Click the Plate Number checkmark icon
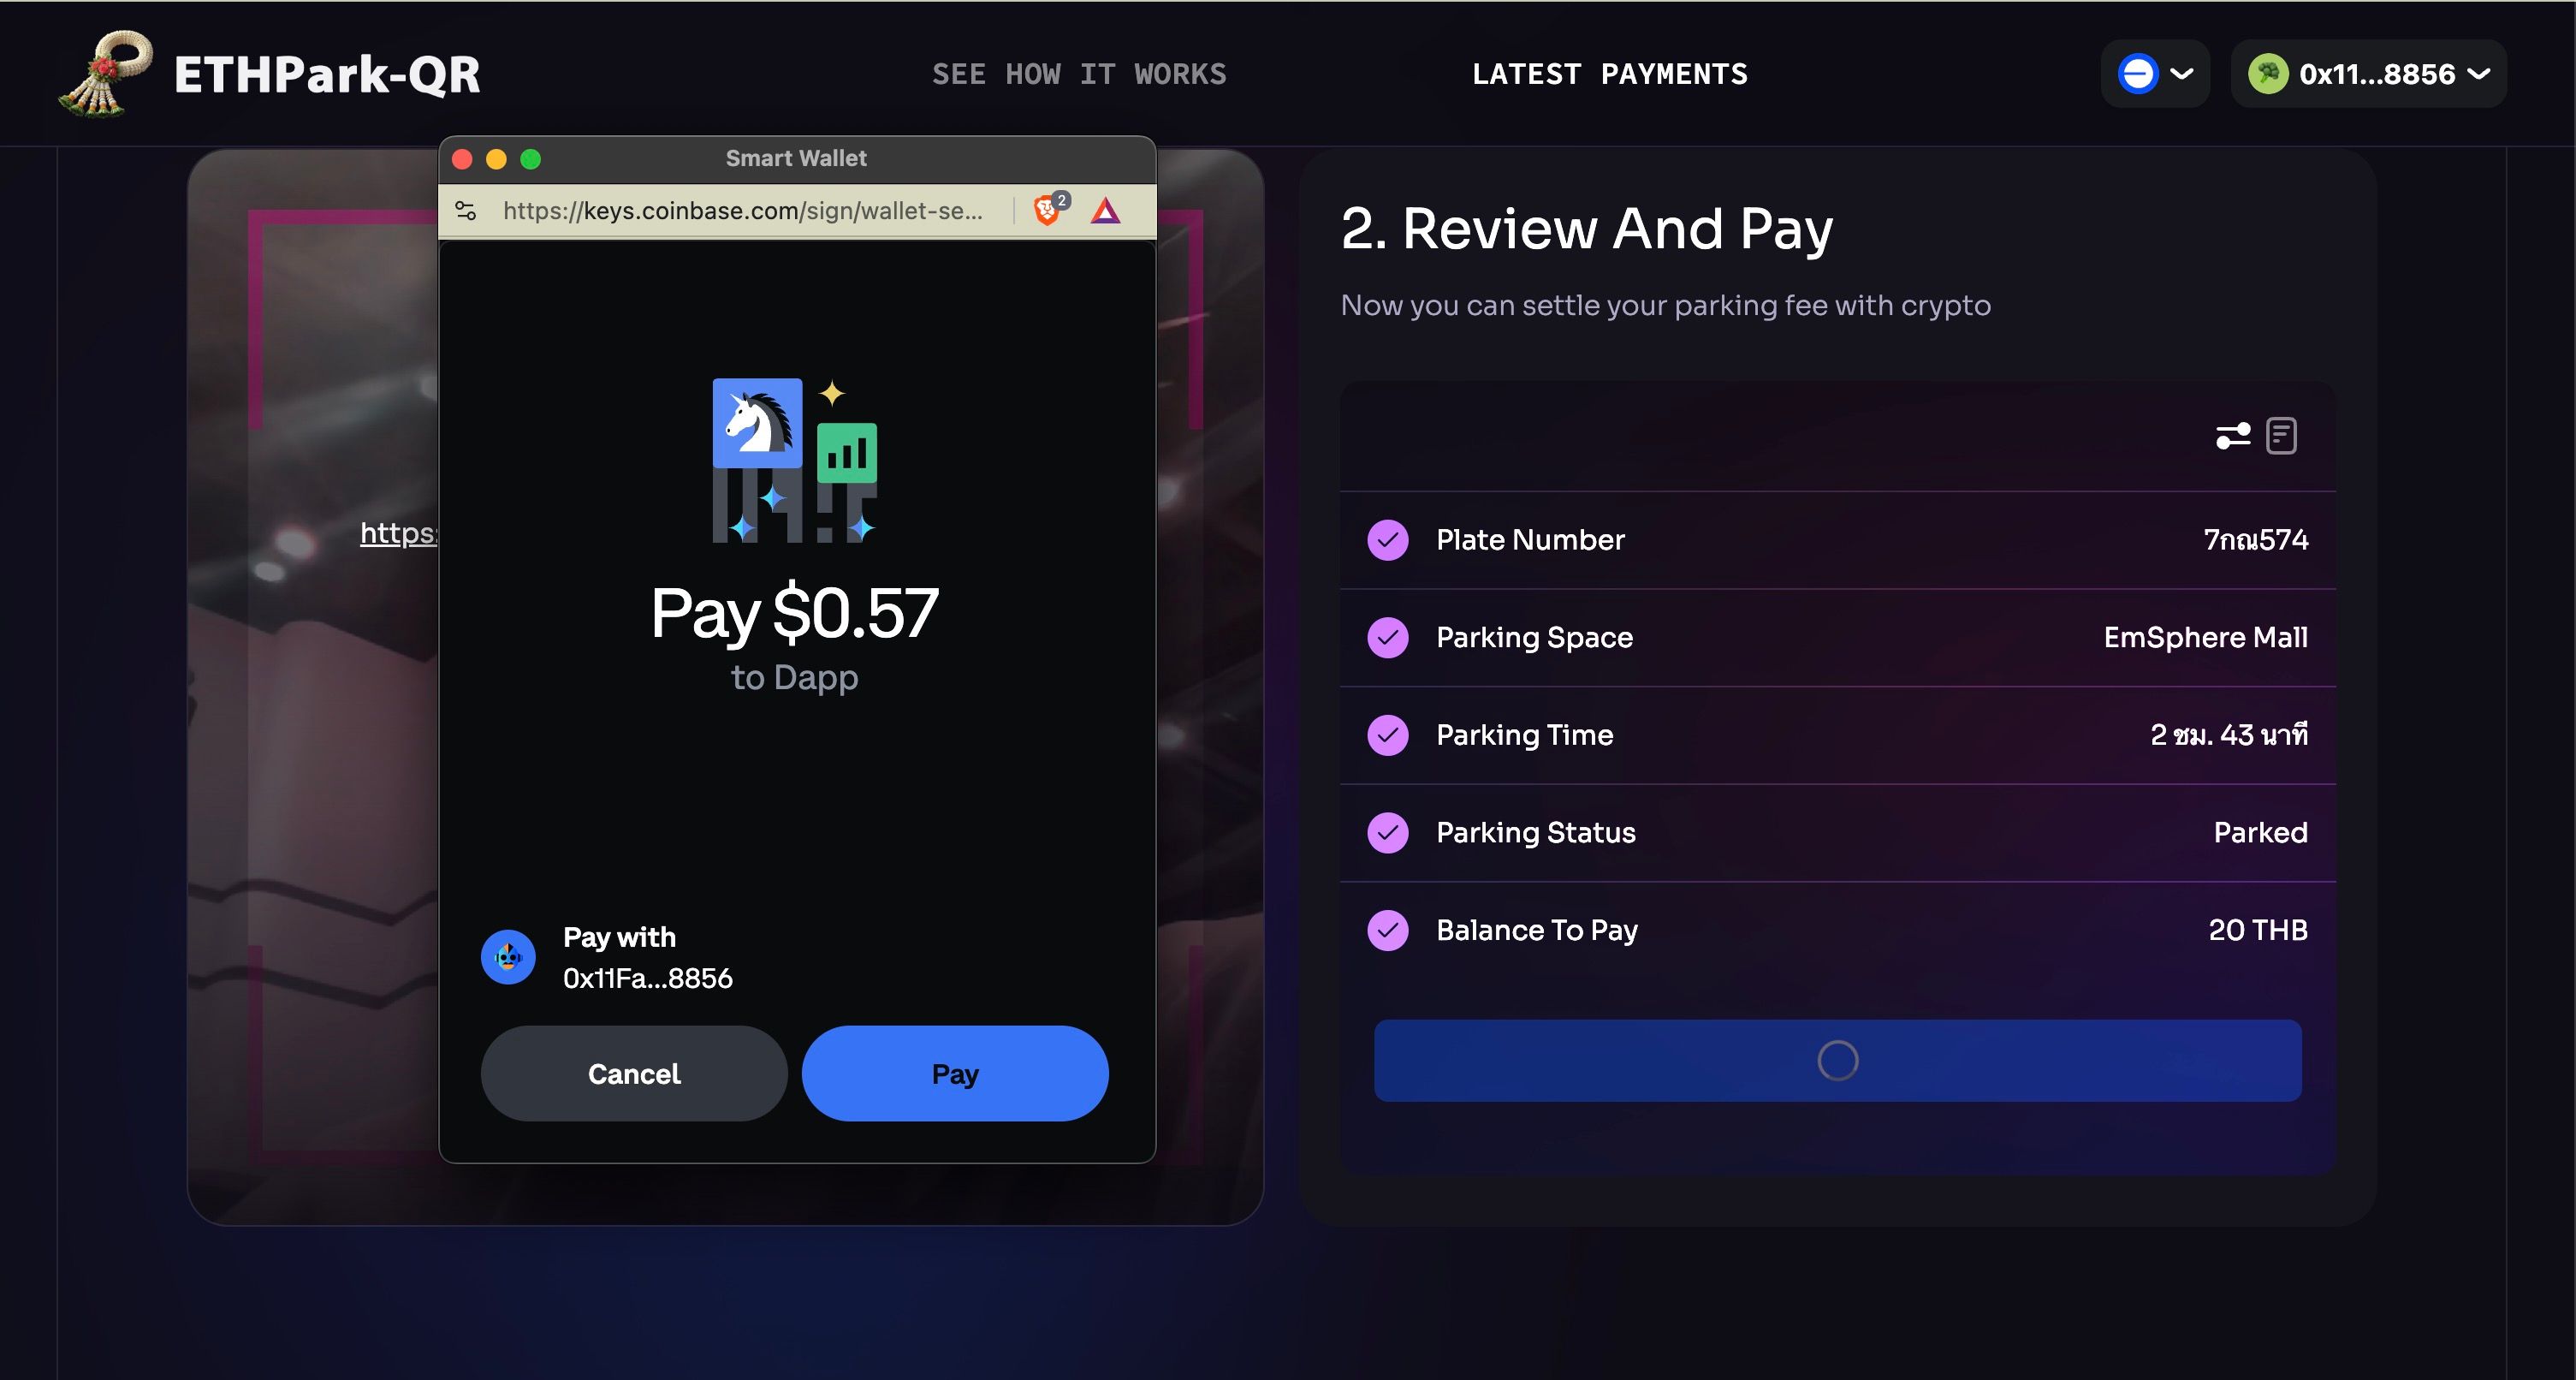Image resolution: width=2576 pixels, height=1380 pixels. tap(1388, 540)
